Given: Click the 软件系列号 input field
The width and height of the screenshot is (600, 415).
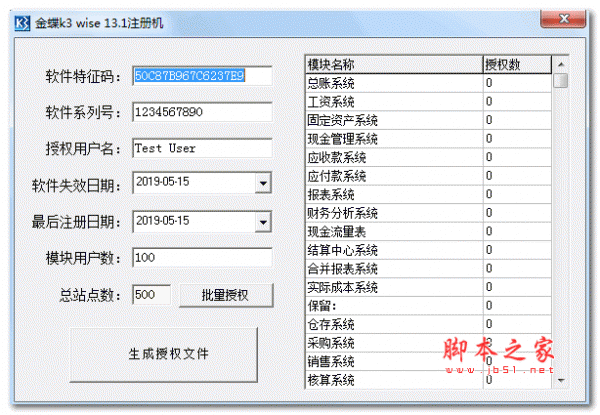Looking at the screenshot, I should point(202,112).
